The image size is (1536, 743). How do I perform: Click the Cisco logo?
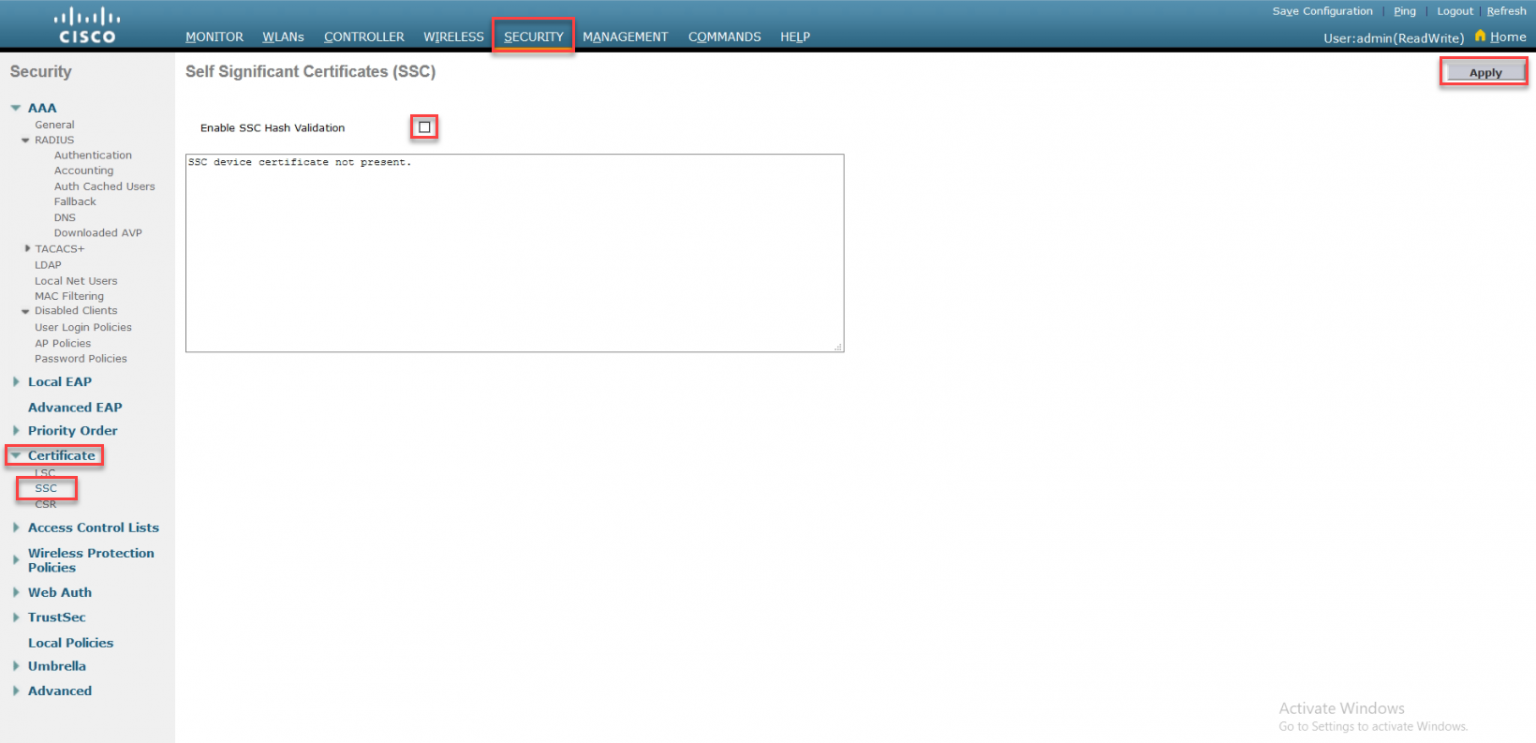pos(86,21)
